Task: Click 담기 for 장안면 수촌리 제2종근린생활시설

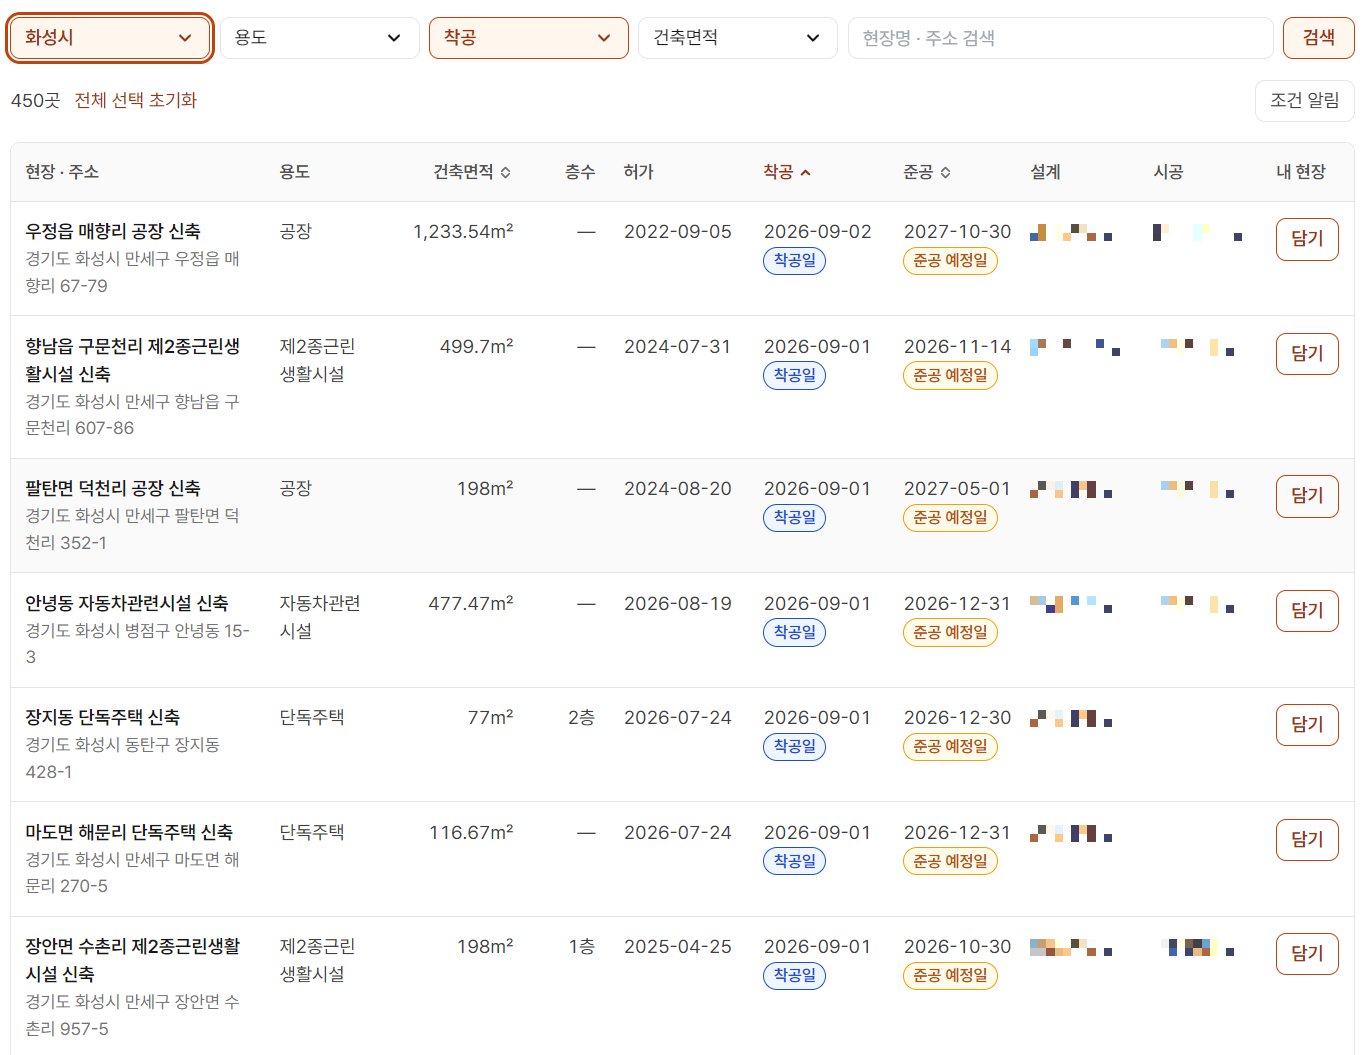Action: tap(1307, 954)
